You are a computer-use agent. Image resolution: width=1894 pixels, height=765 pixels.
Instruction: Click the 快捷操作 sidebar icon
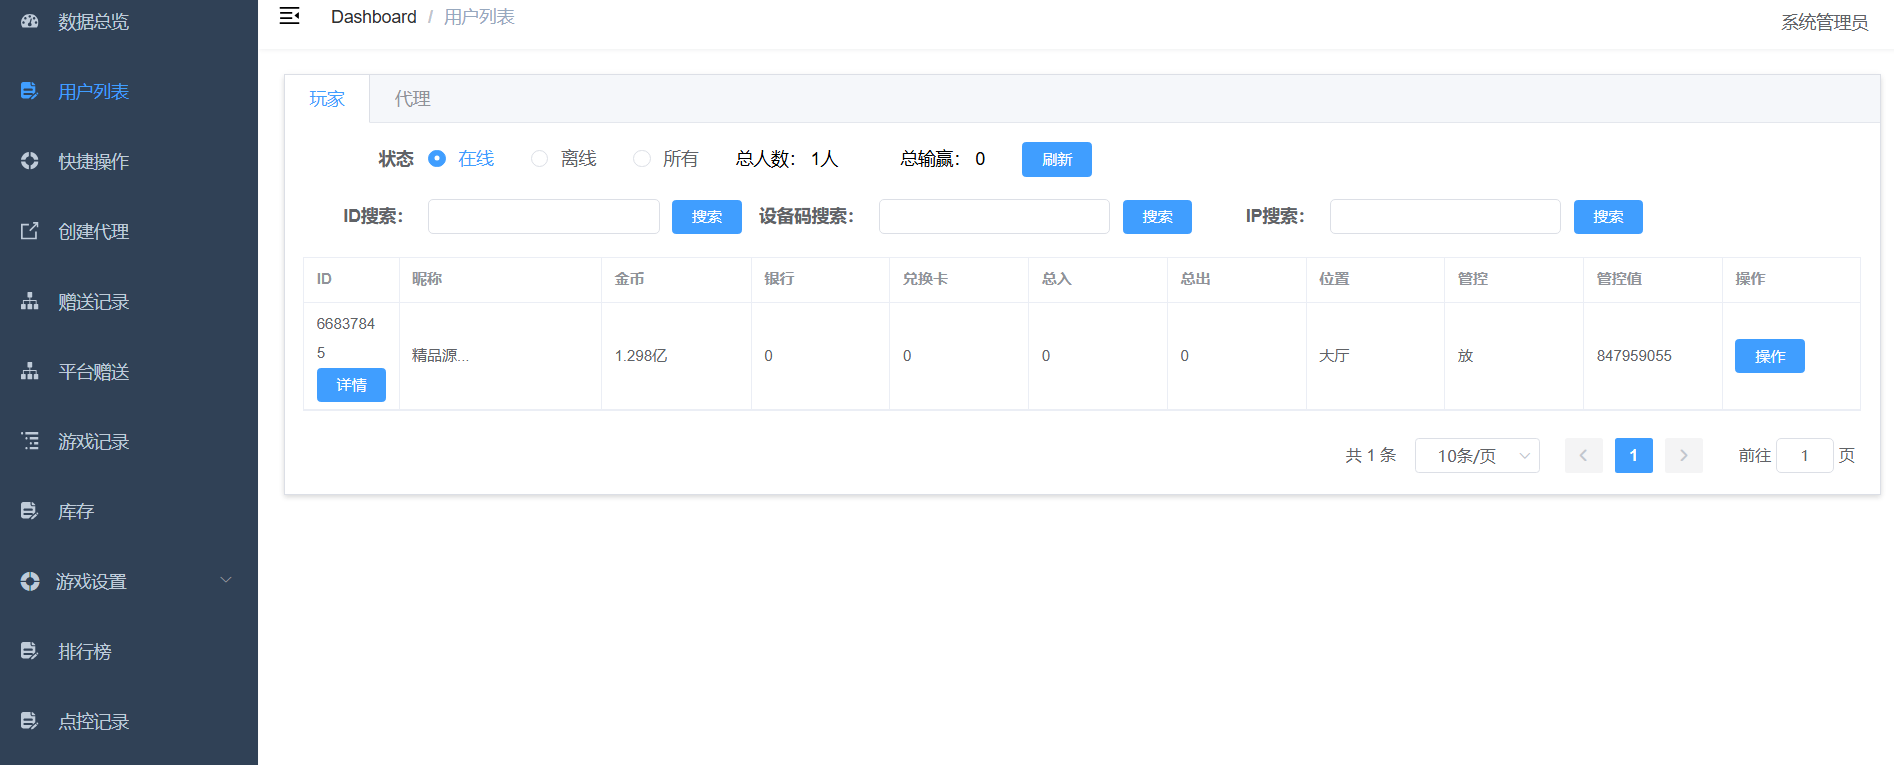tap(30, 161)
